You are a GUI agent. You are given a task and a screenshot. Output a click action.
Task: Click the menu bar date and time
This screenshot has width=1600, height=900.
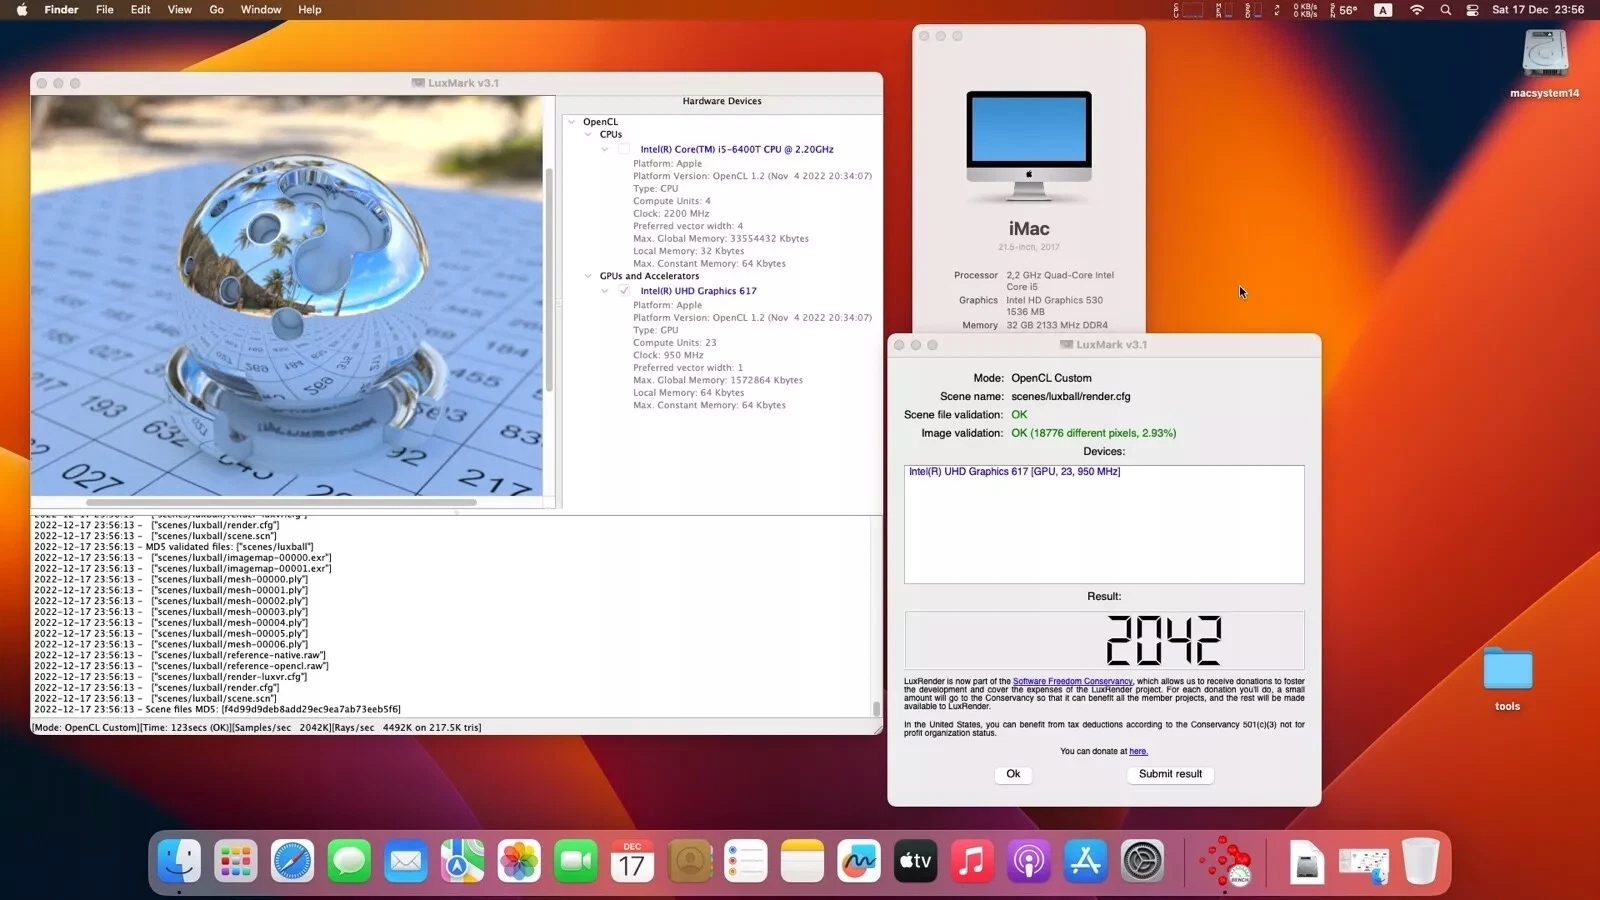pyautogui.click(x=1538, y=10)
